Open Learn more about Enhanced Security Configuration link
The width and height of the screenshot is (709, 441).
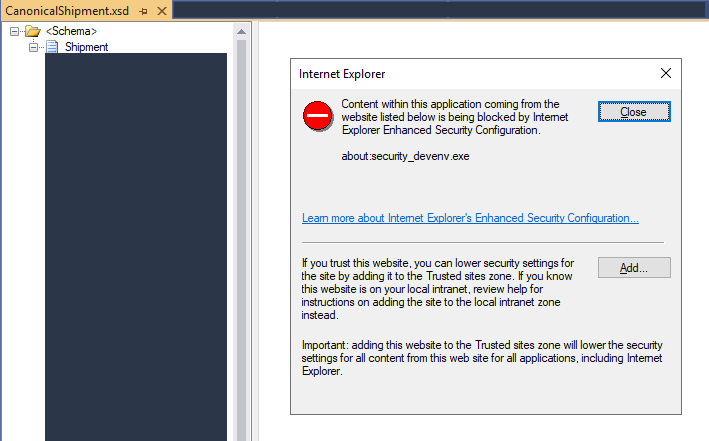tap(470, 218)
